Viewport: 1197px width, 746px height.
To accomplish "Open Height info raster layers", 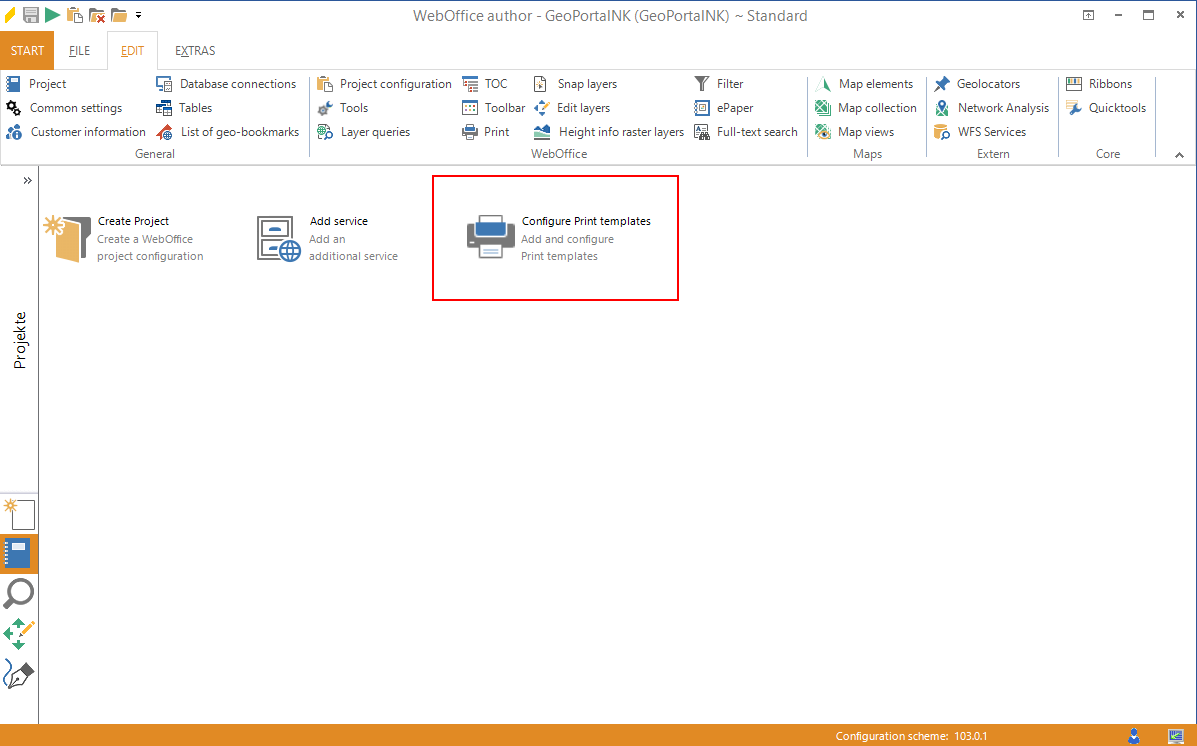I will pos(608,132).
